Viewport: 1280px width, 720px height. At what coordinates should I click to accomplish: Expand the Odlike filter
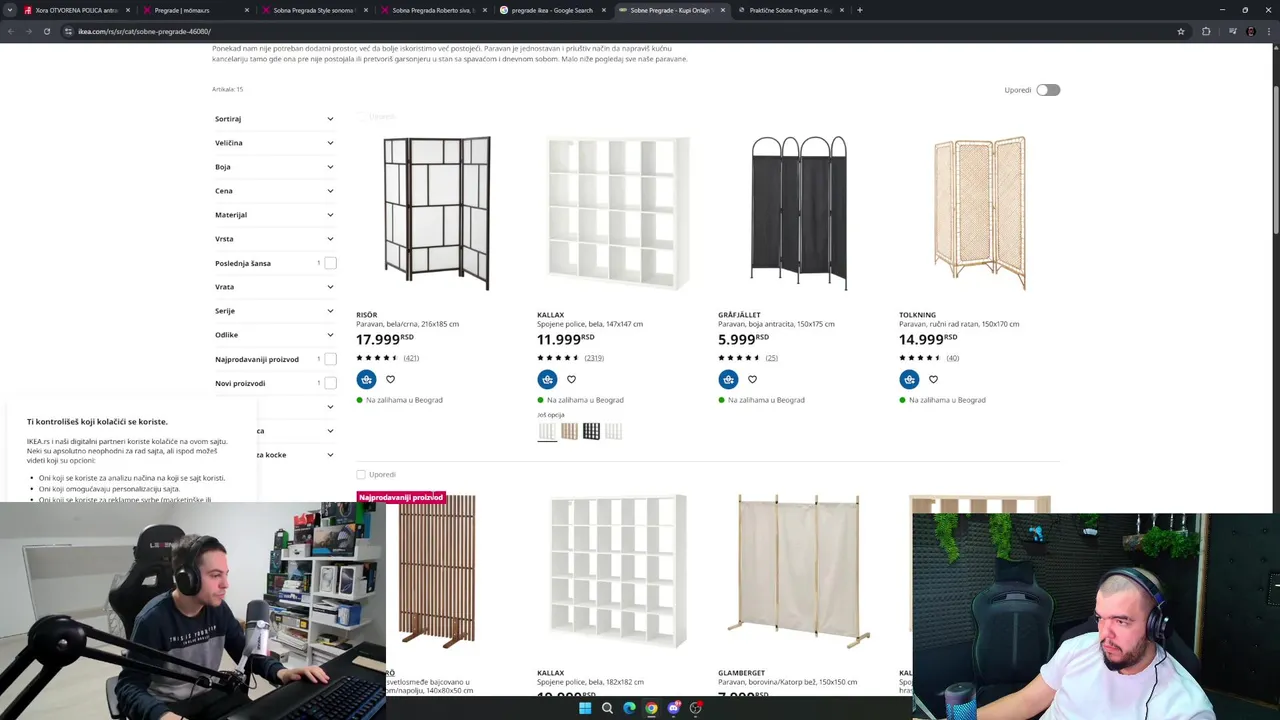click(x=274, y=335)
